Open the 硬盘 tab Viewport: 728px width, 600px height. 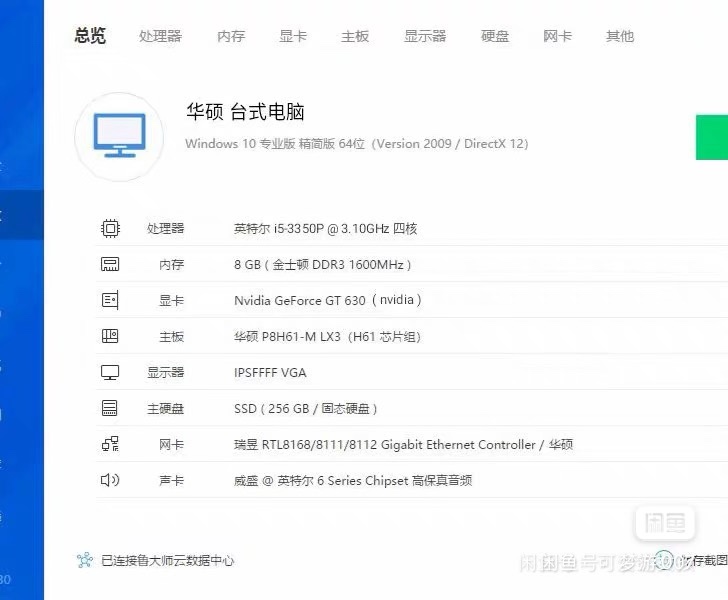tap(495, 36)
